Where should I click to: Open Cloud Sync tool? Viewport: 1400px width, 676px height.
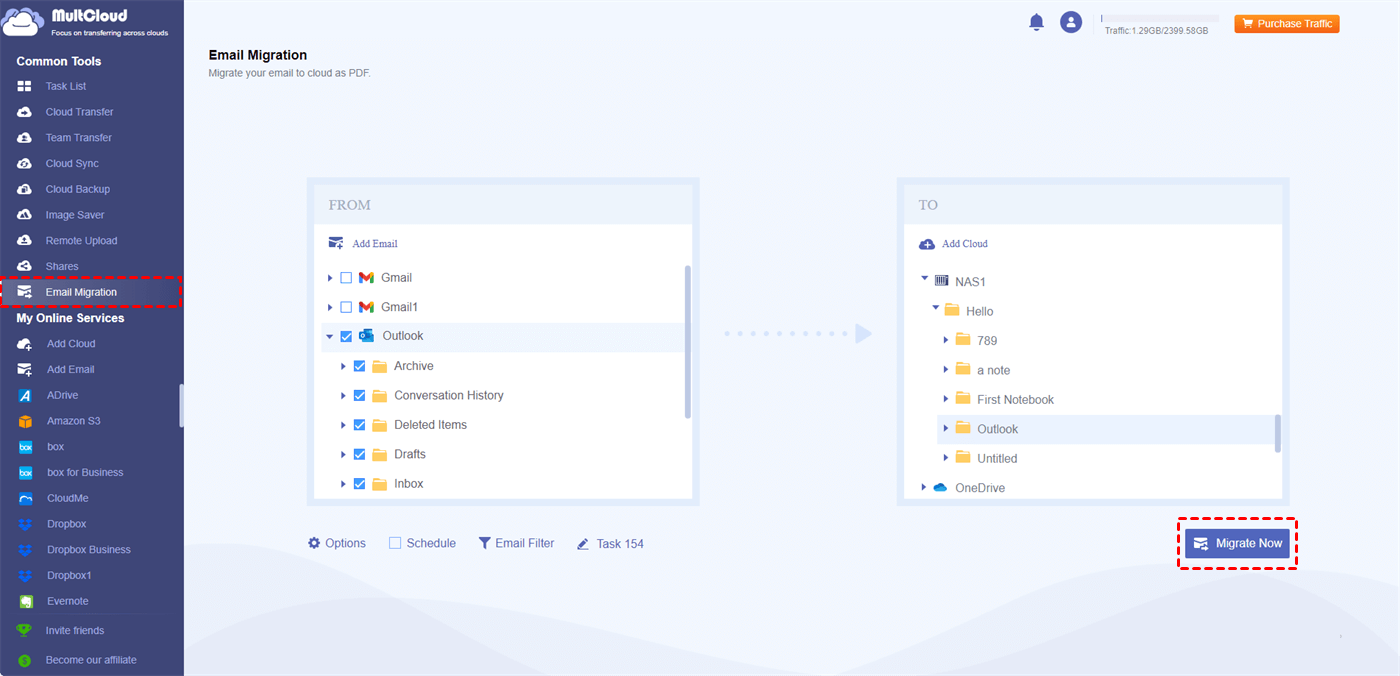coord(72,163)
